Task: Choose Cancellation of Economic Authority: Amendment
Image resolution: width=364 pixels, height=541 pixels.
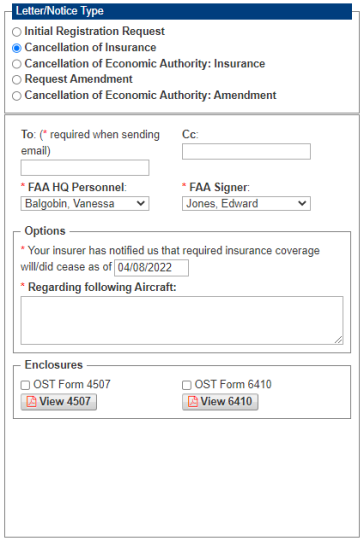Action: click(17, 96)
